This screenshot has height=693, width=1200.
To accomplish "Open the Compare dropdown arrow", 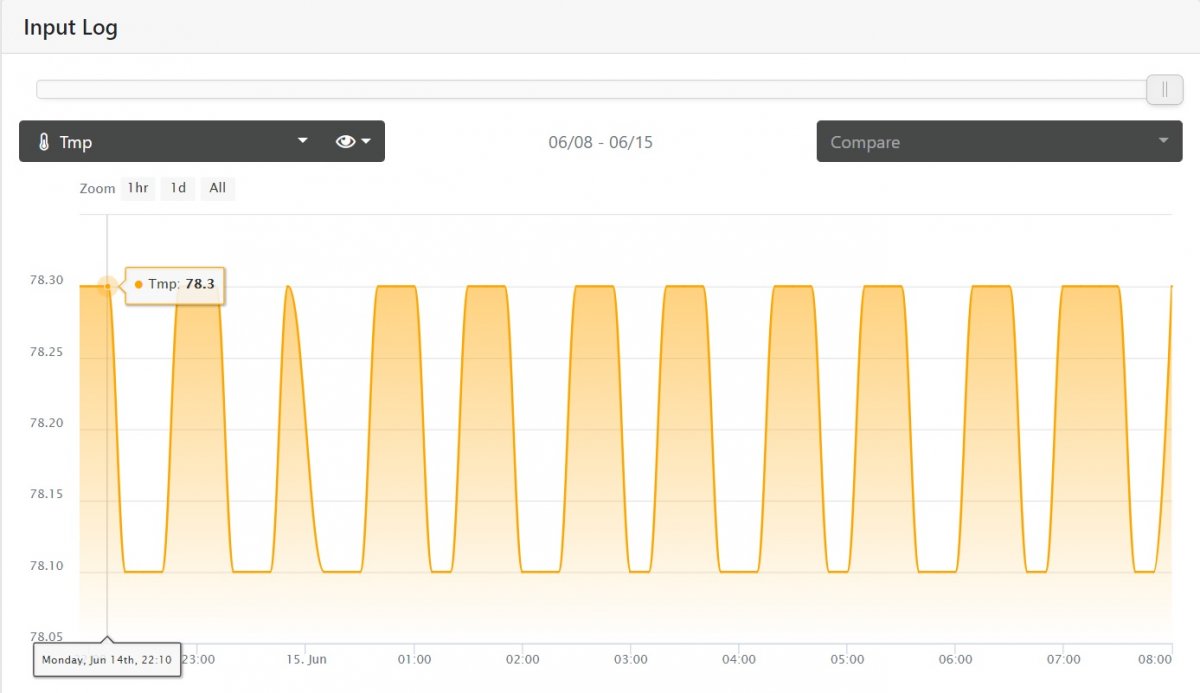I will (1163, 141).
